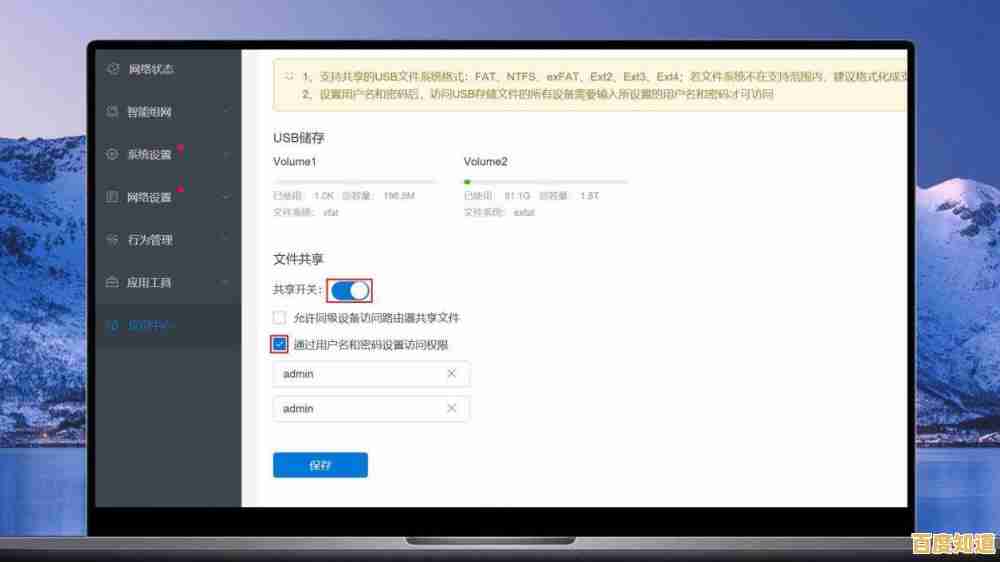1000x562 pixels.
Task: Expand the 系统设置 chevron
Action: click(226, 154)
